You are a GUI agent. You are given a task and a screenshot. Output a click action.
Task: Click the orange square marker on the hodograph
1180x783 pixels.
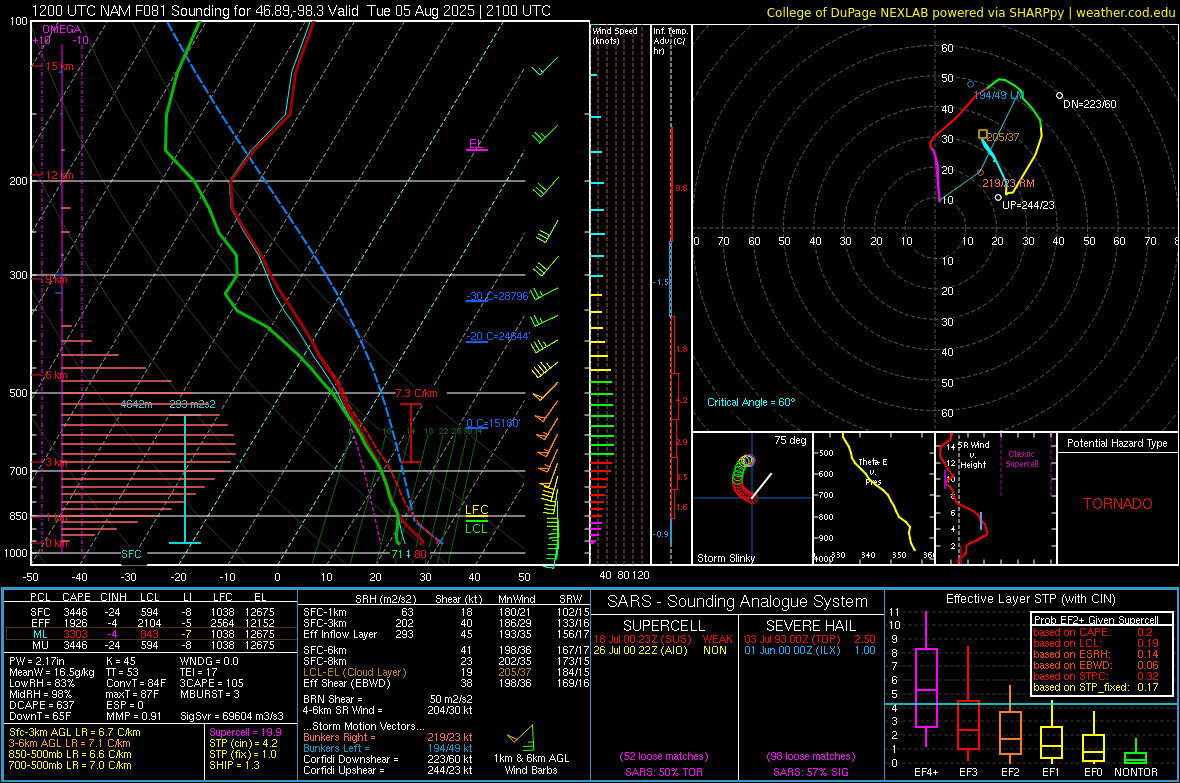pos(983,134)
